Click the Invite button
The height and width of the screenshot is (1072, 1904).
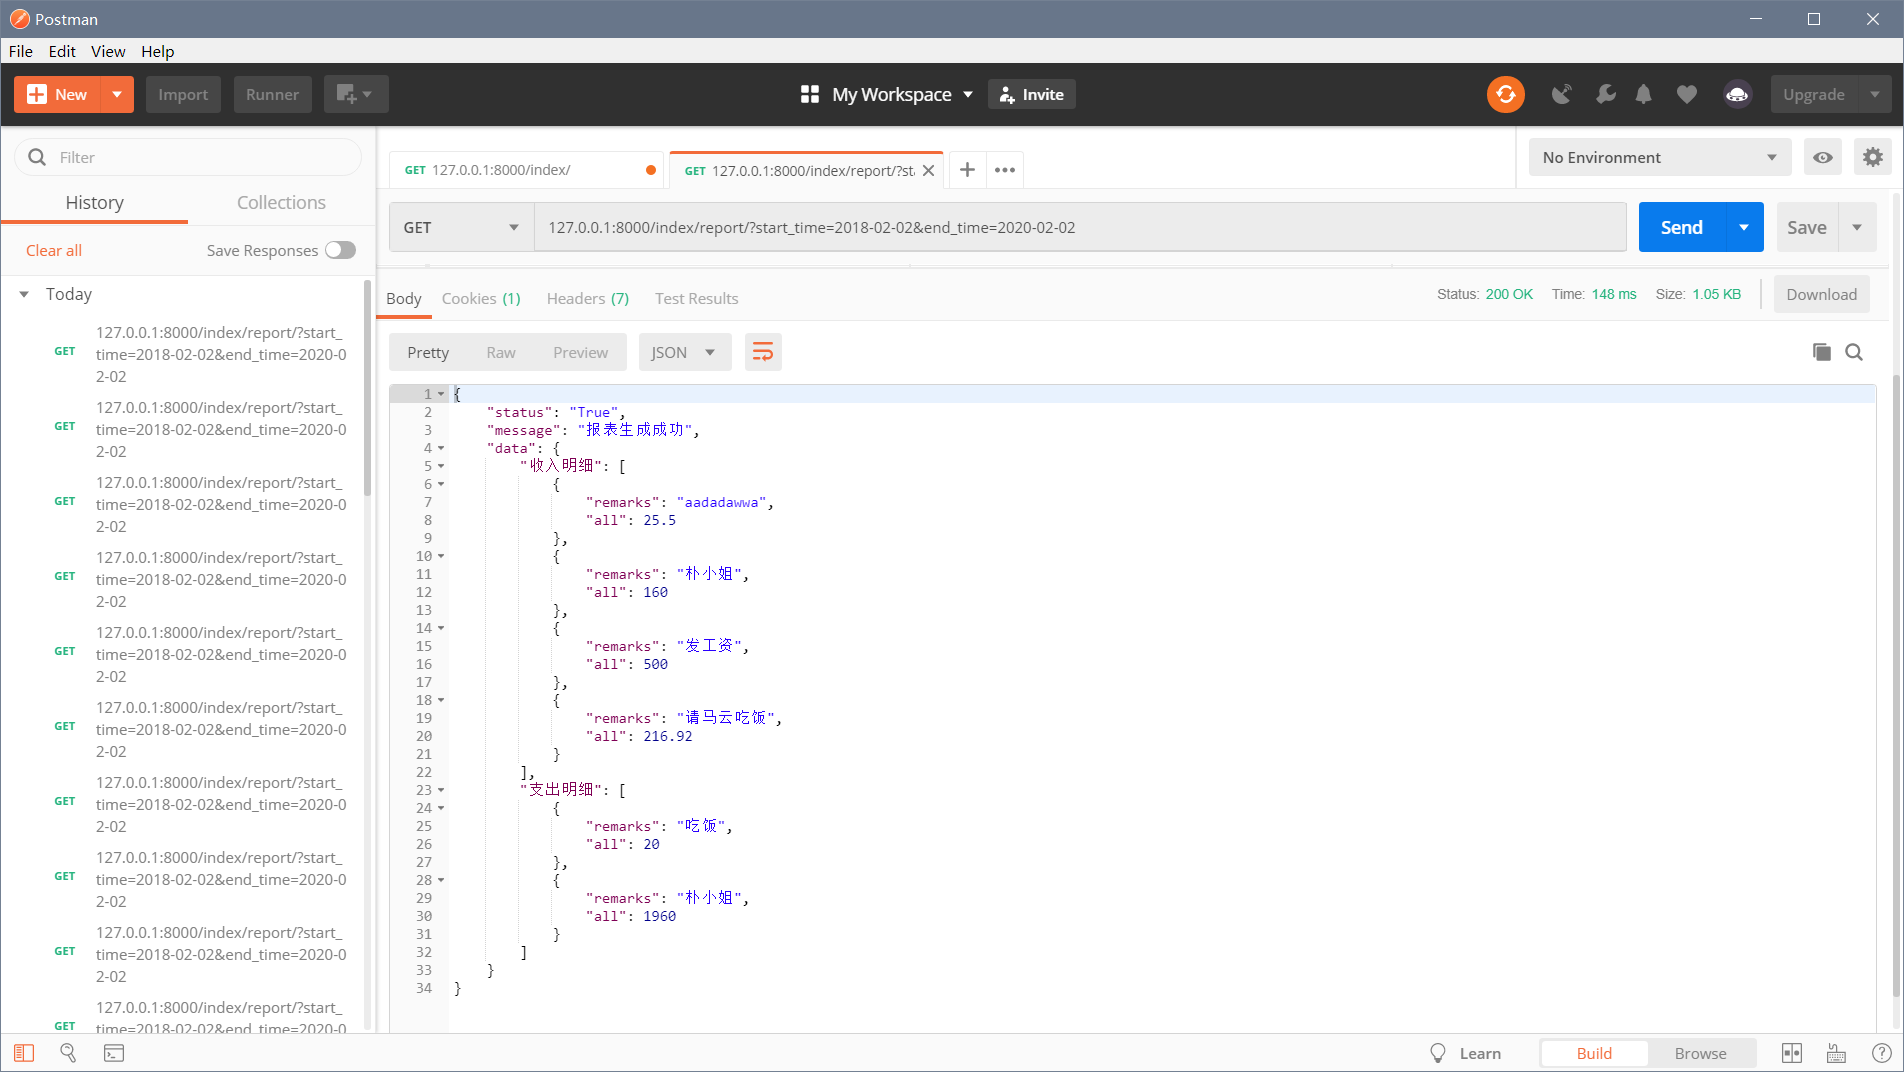pos(1032,94)
